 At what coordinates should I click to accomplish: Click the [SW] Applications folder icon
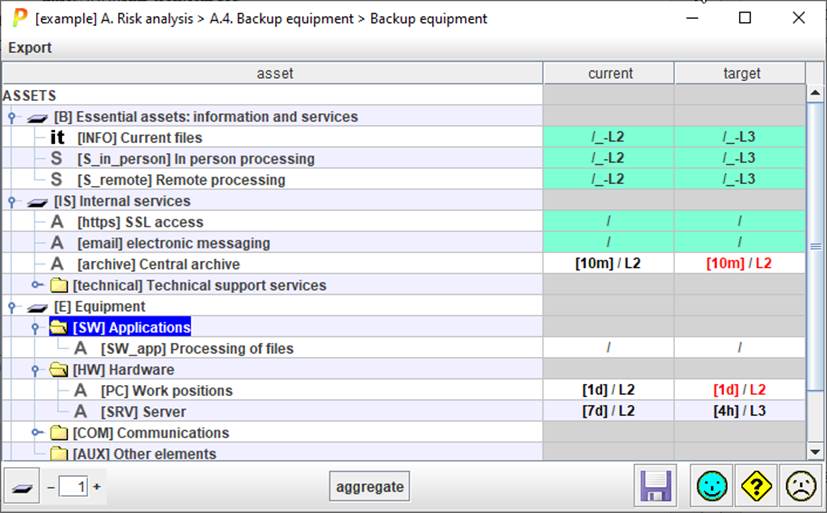coord(60,328)
